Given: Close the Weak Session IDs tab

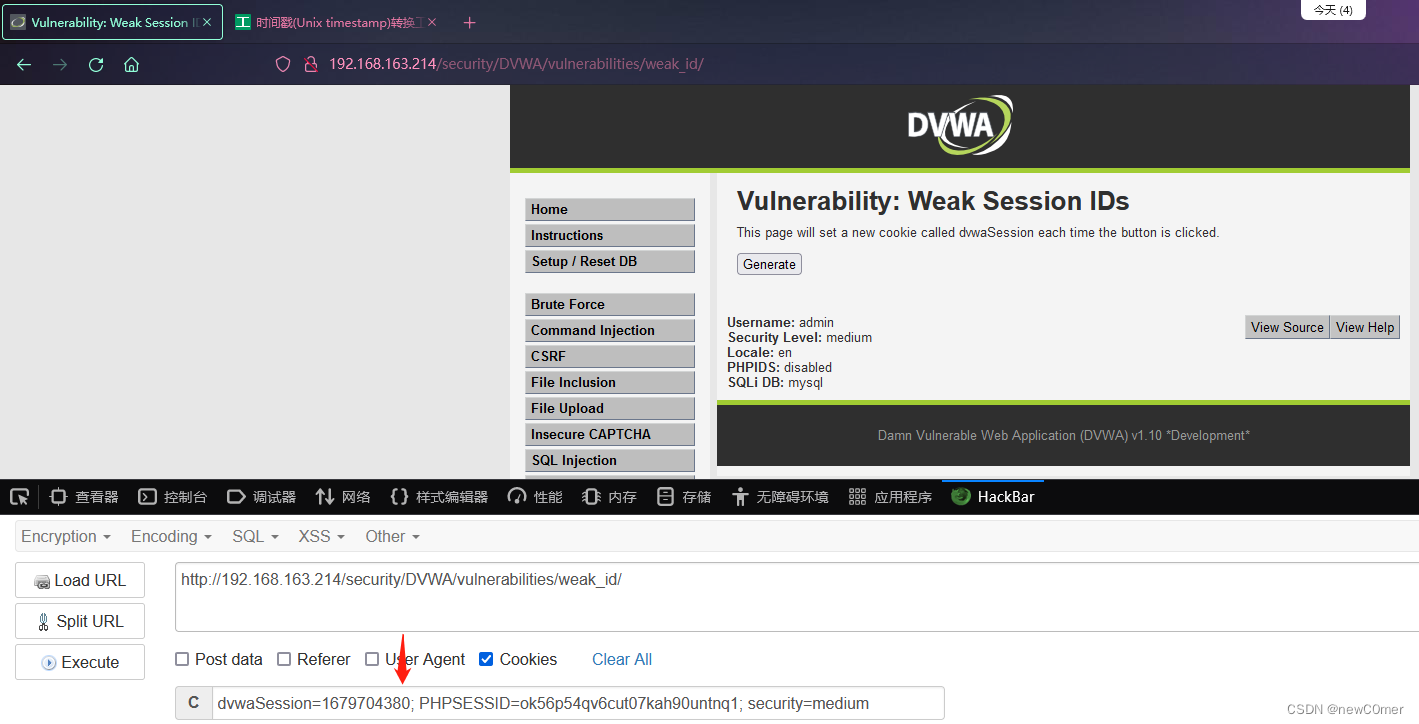Looking at the screenshot, I should [x=207, y=22].
